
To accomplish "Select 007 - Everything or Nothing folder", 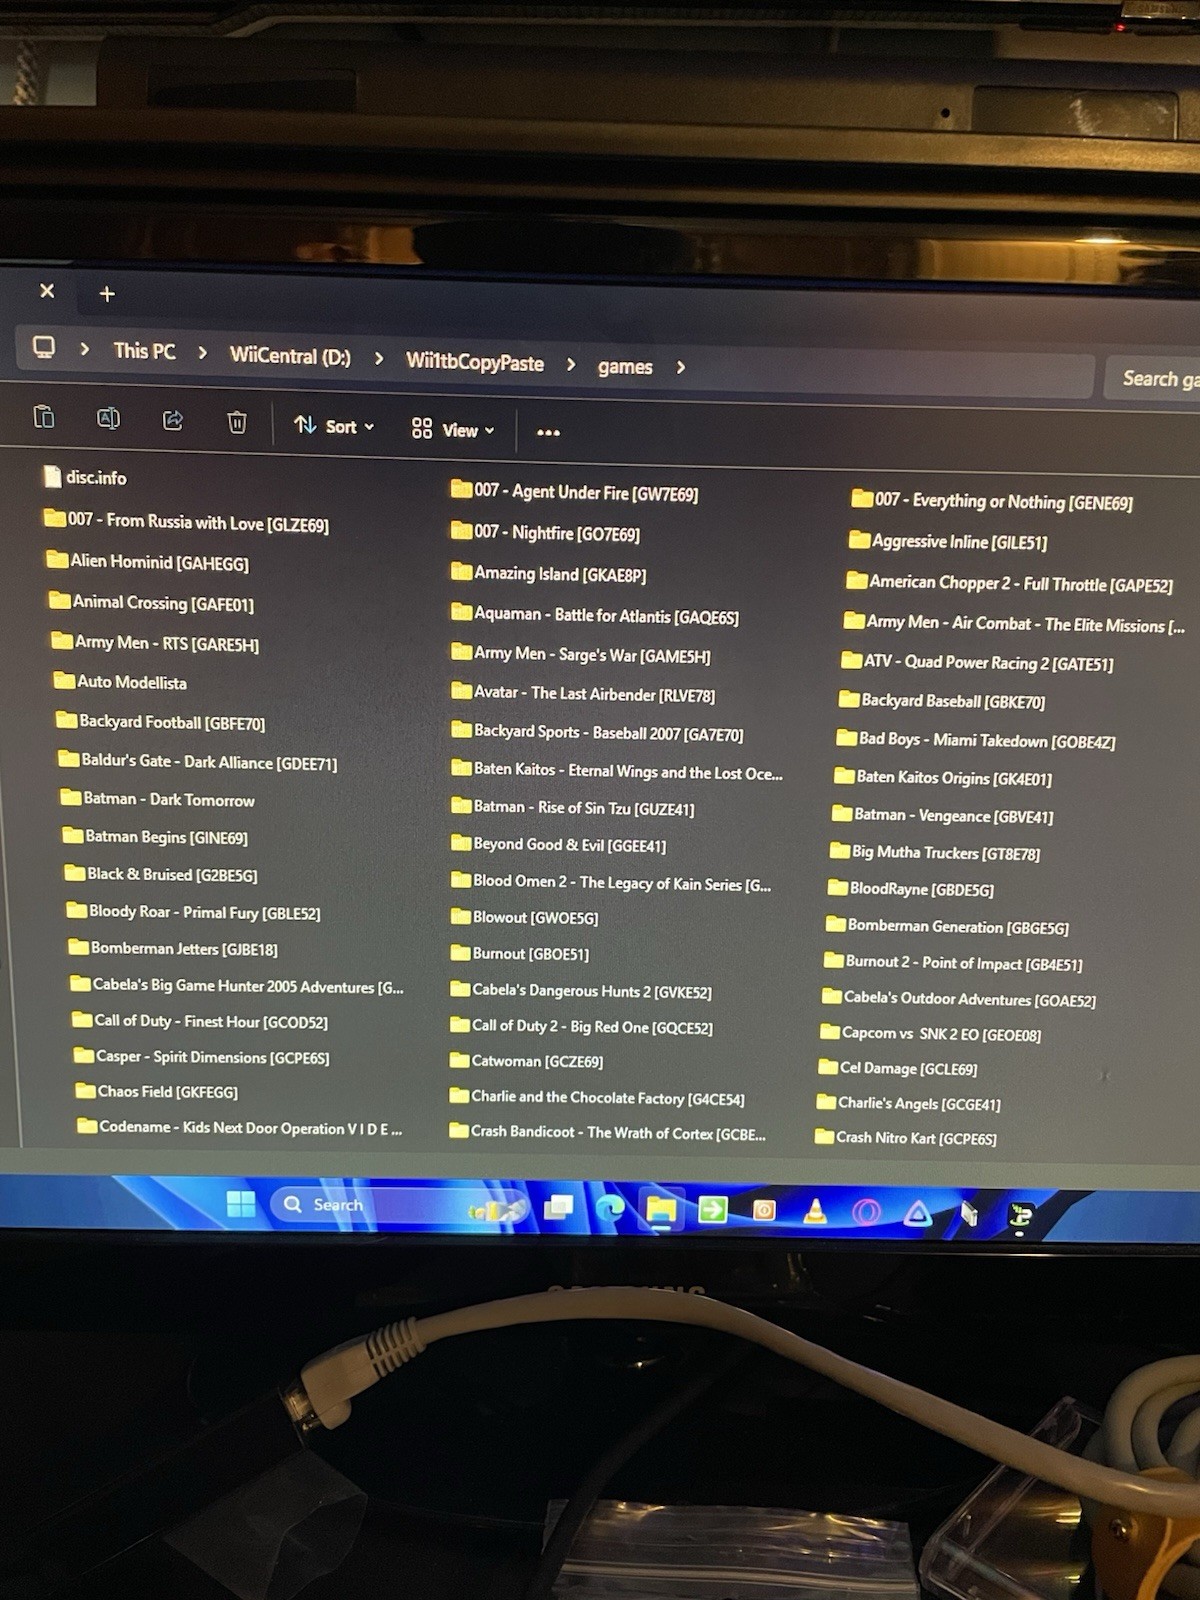I will pyautogui.click(x=991, y=501).
